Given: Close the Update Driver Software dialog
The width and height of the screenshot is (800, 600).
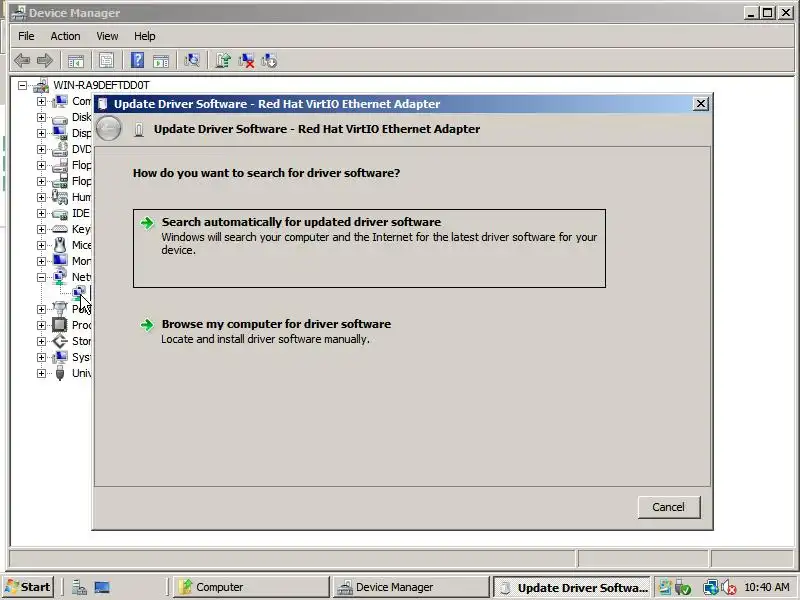Looking at the screenshot, I should (701, 104).
